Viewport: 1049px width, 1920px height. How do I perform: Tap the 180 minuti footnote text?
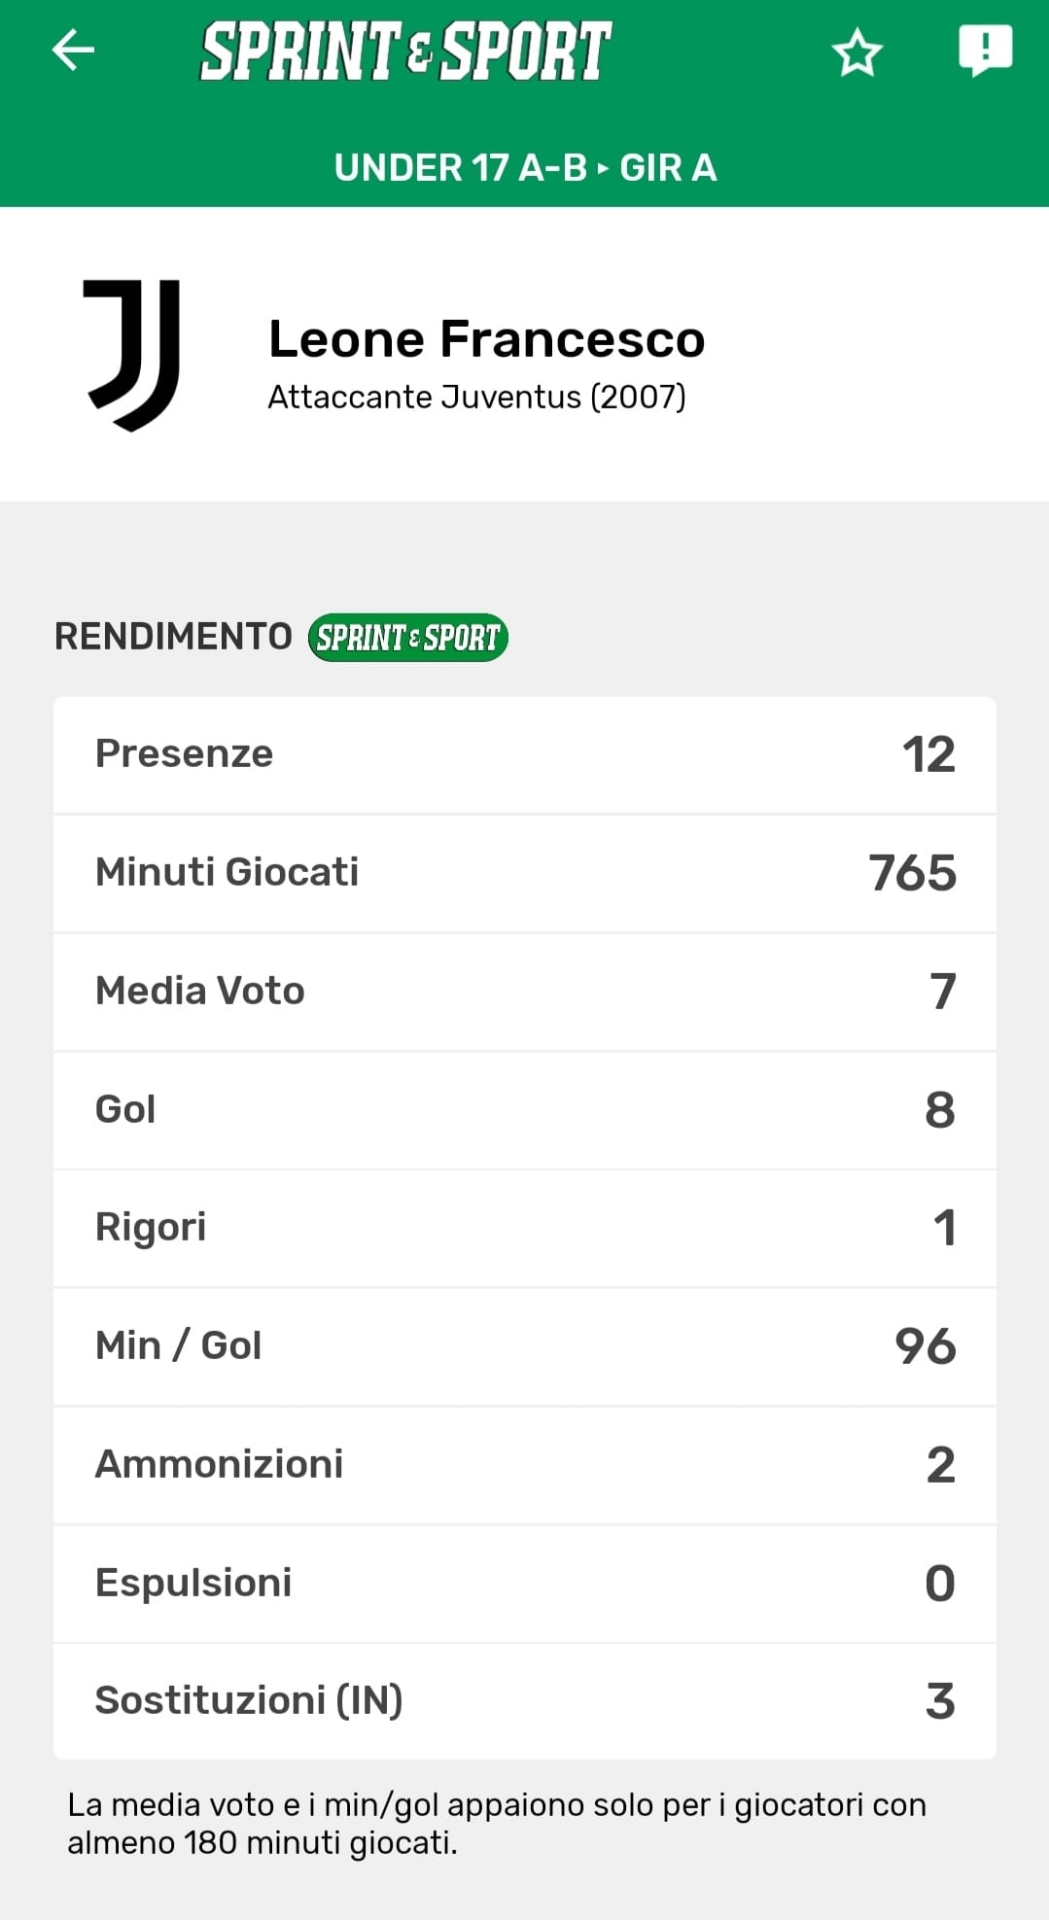(496, 1823)
